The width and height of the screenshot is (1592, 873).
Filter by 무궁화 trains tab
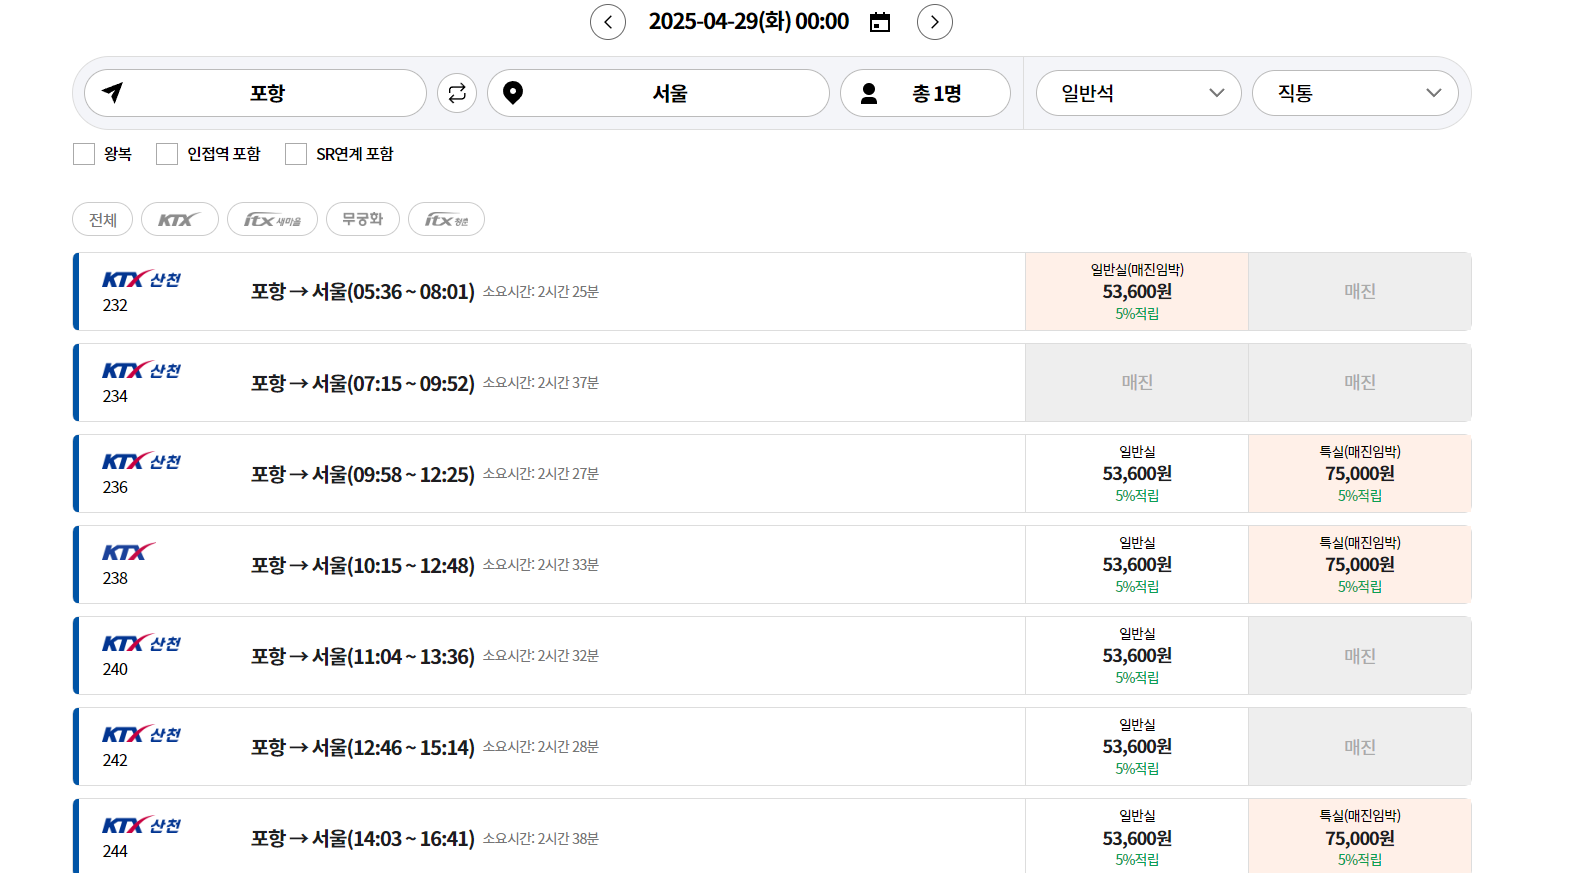[363, 219]
